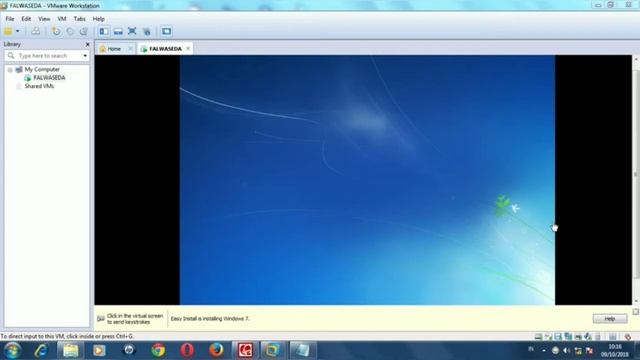This screenshot has height=360, width=640.
Task: Select FALWASEDA in the library tree
Action: point(49,78)
